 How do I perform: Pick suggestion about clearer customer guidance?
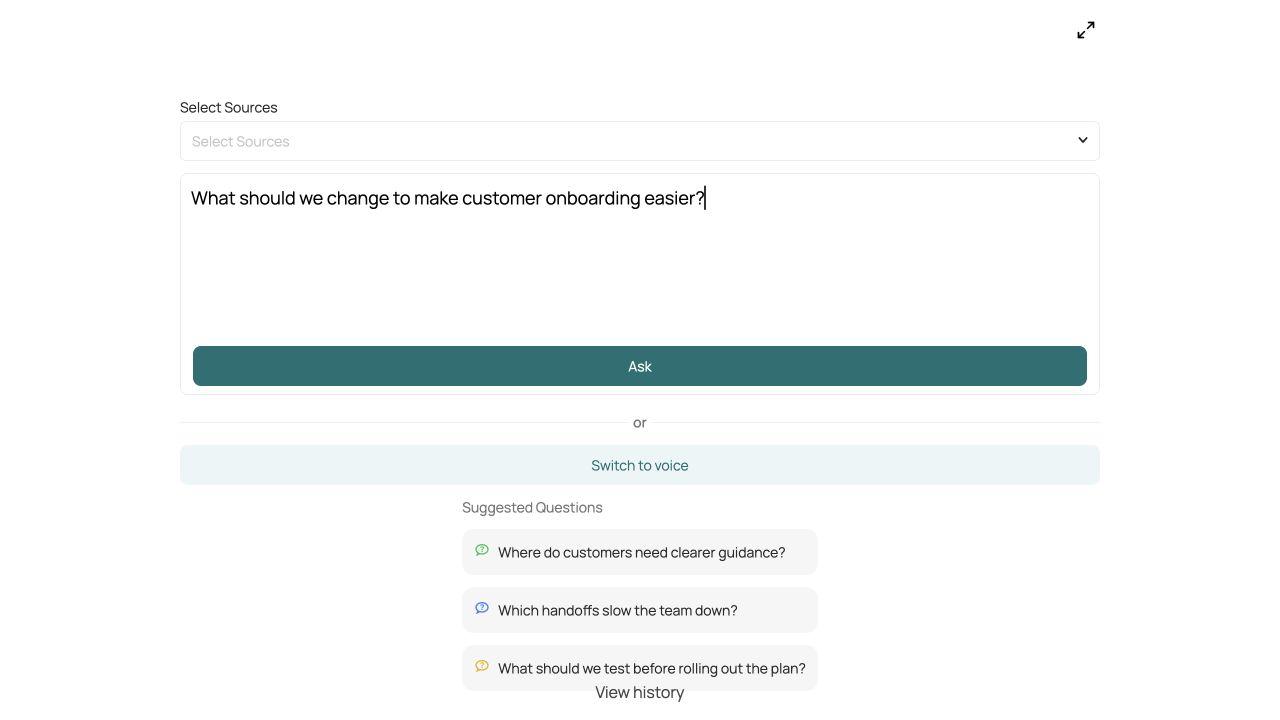640,552
